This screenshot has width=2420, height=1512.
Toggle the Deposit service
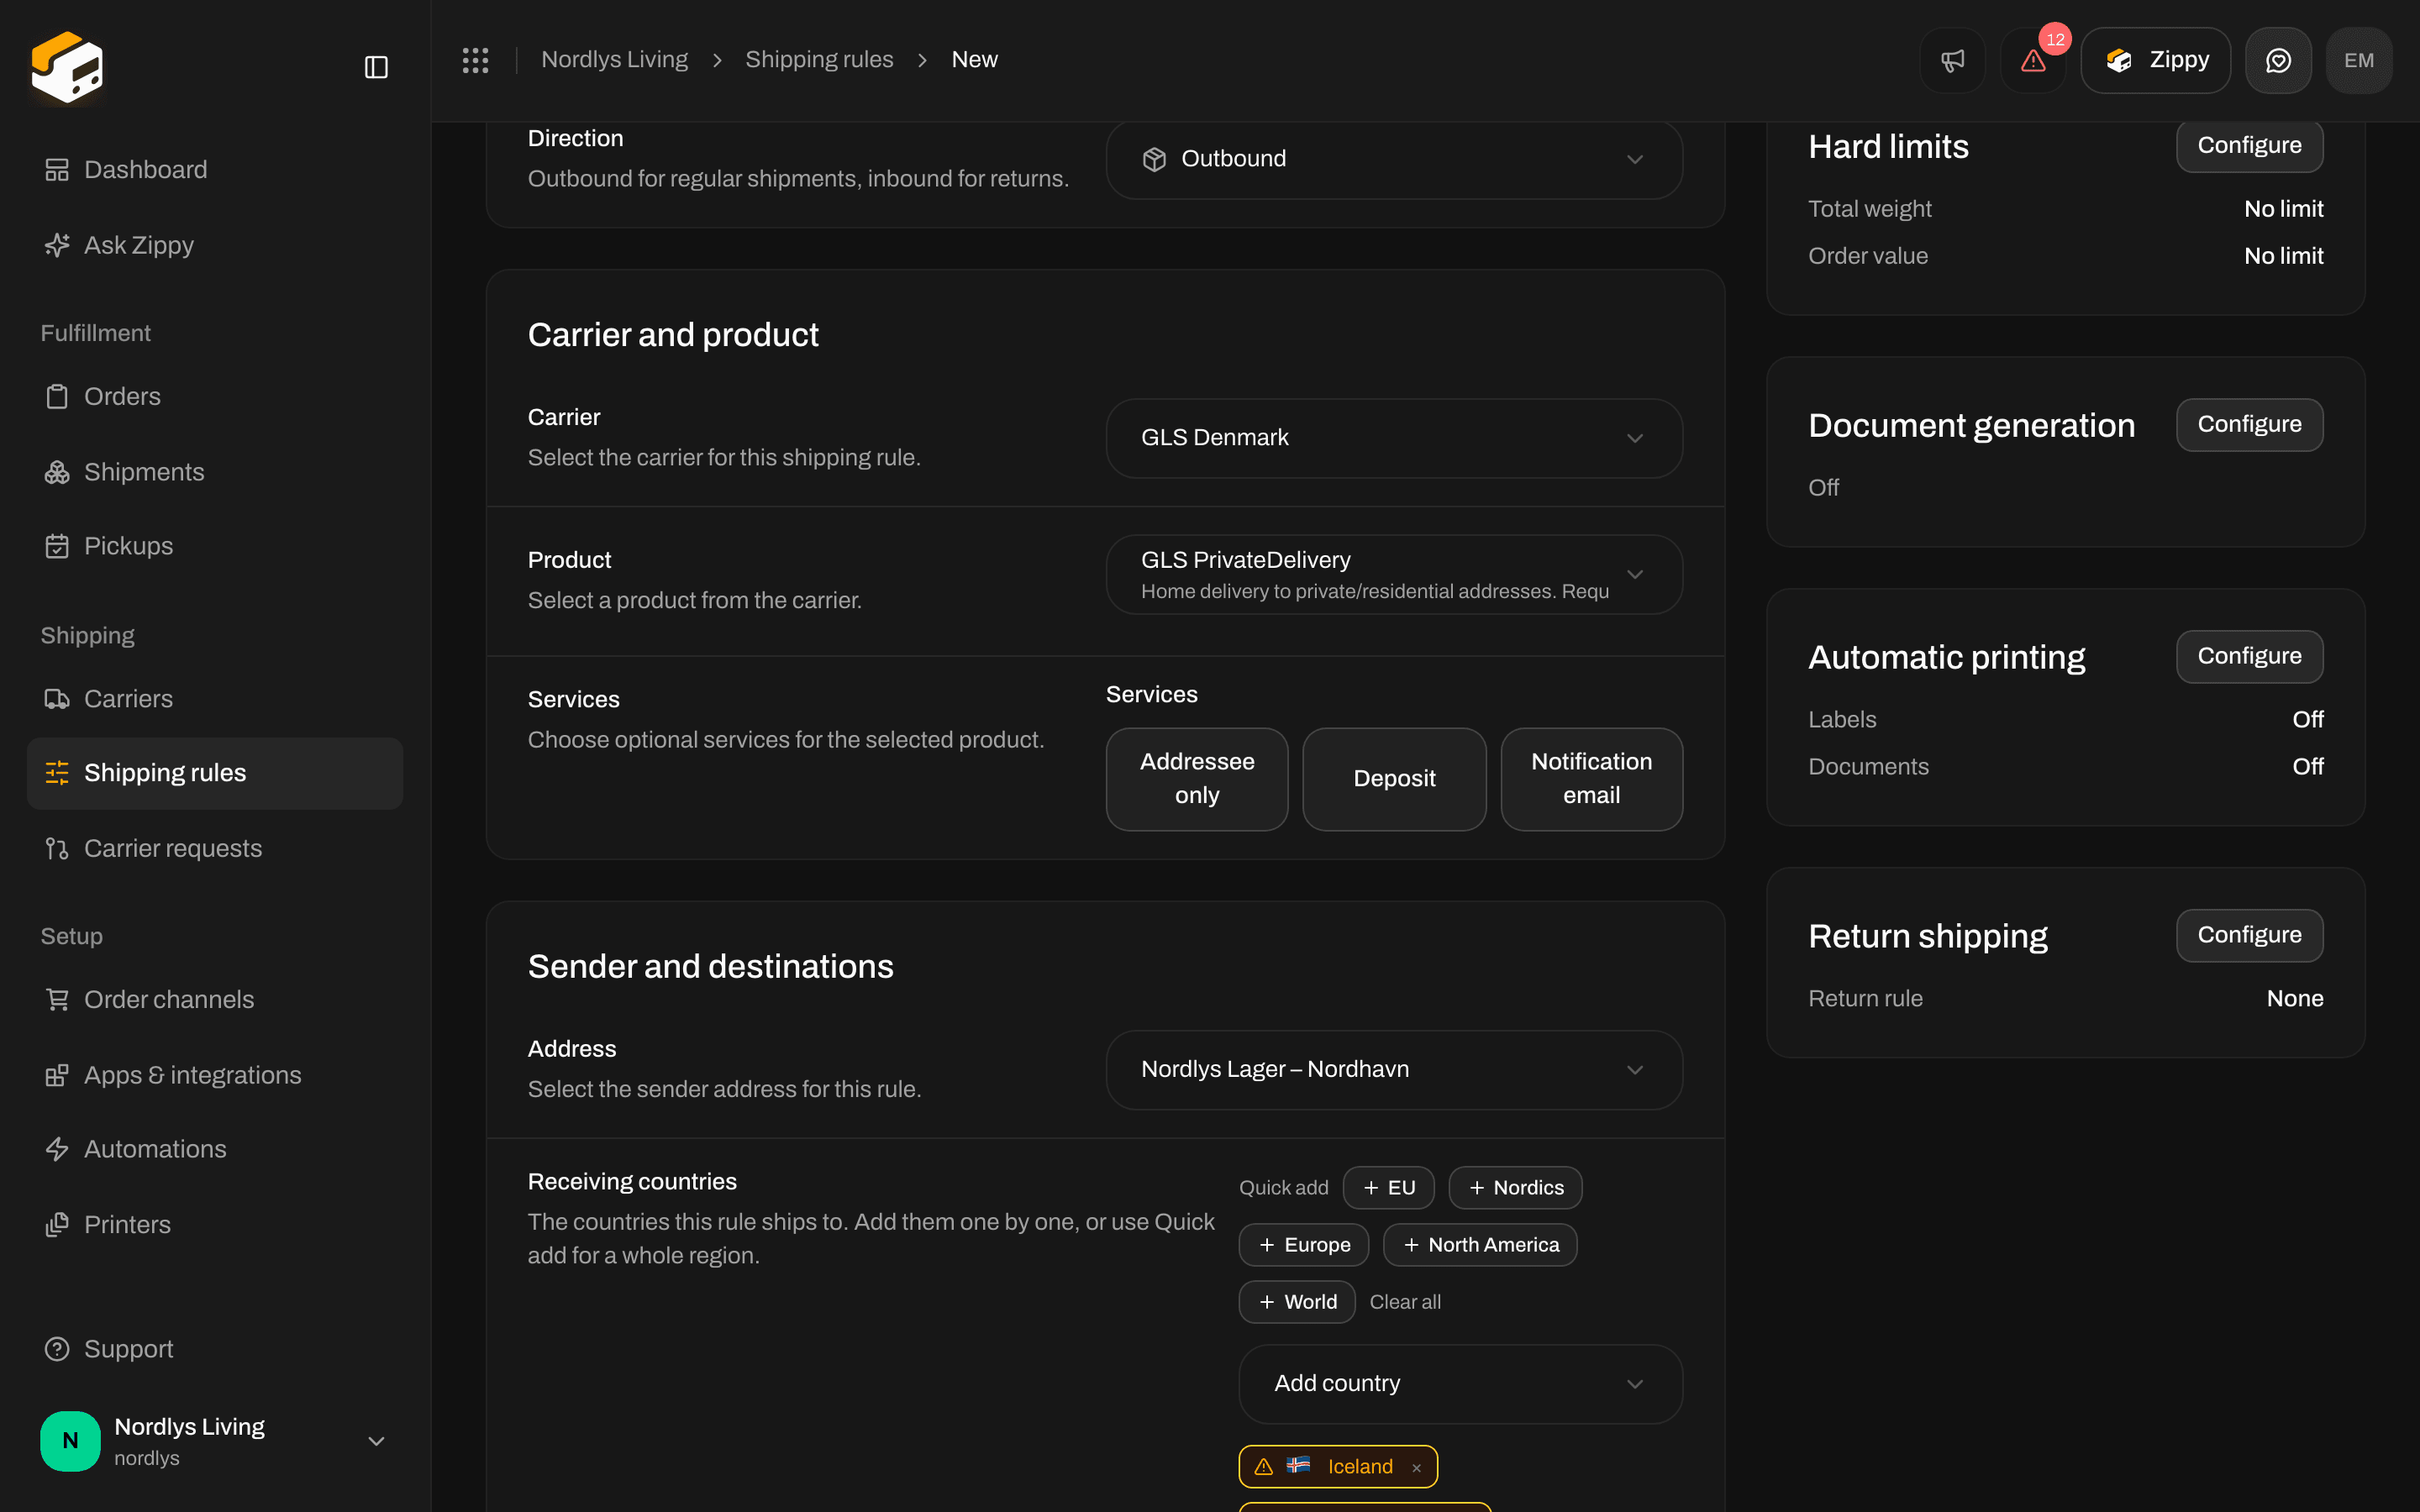pyautogui.click(x=1394, y=779)
